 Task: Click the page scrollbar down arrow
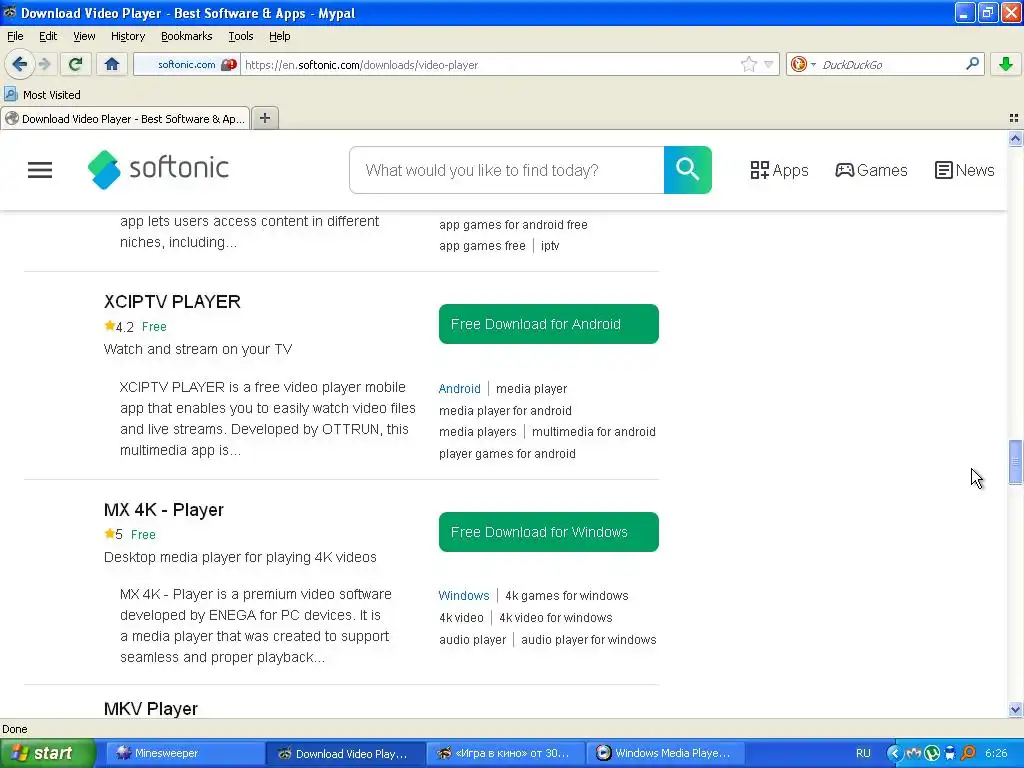1015,710
